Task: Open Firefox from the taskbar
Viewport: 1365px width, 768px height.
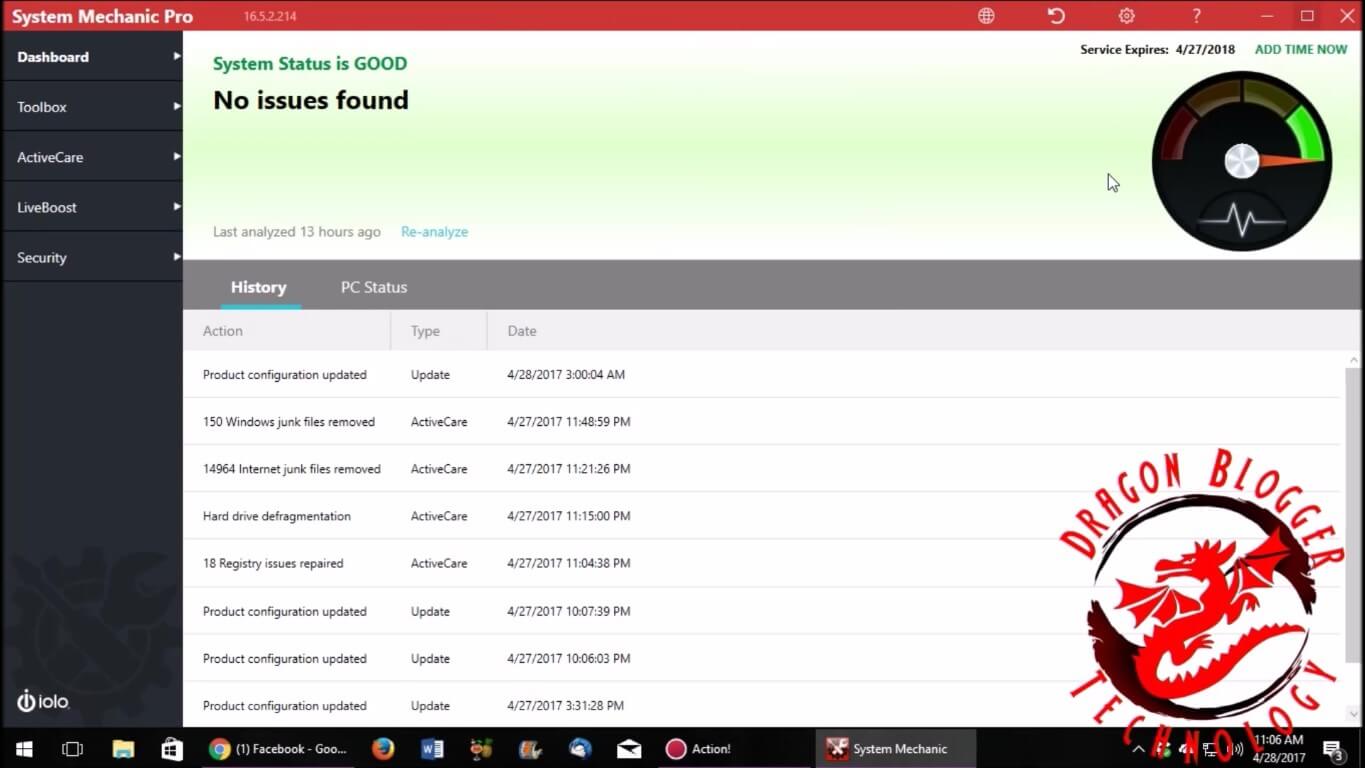Action: point(382,749)
